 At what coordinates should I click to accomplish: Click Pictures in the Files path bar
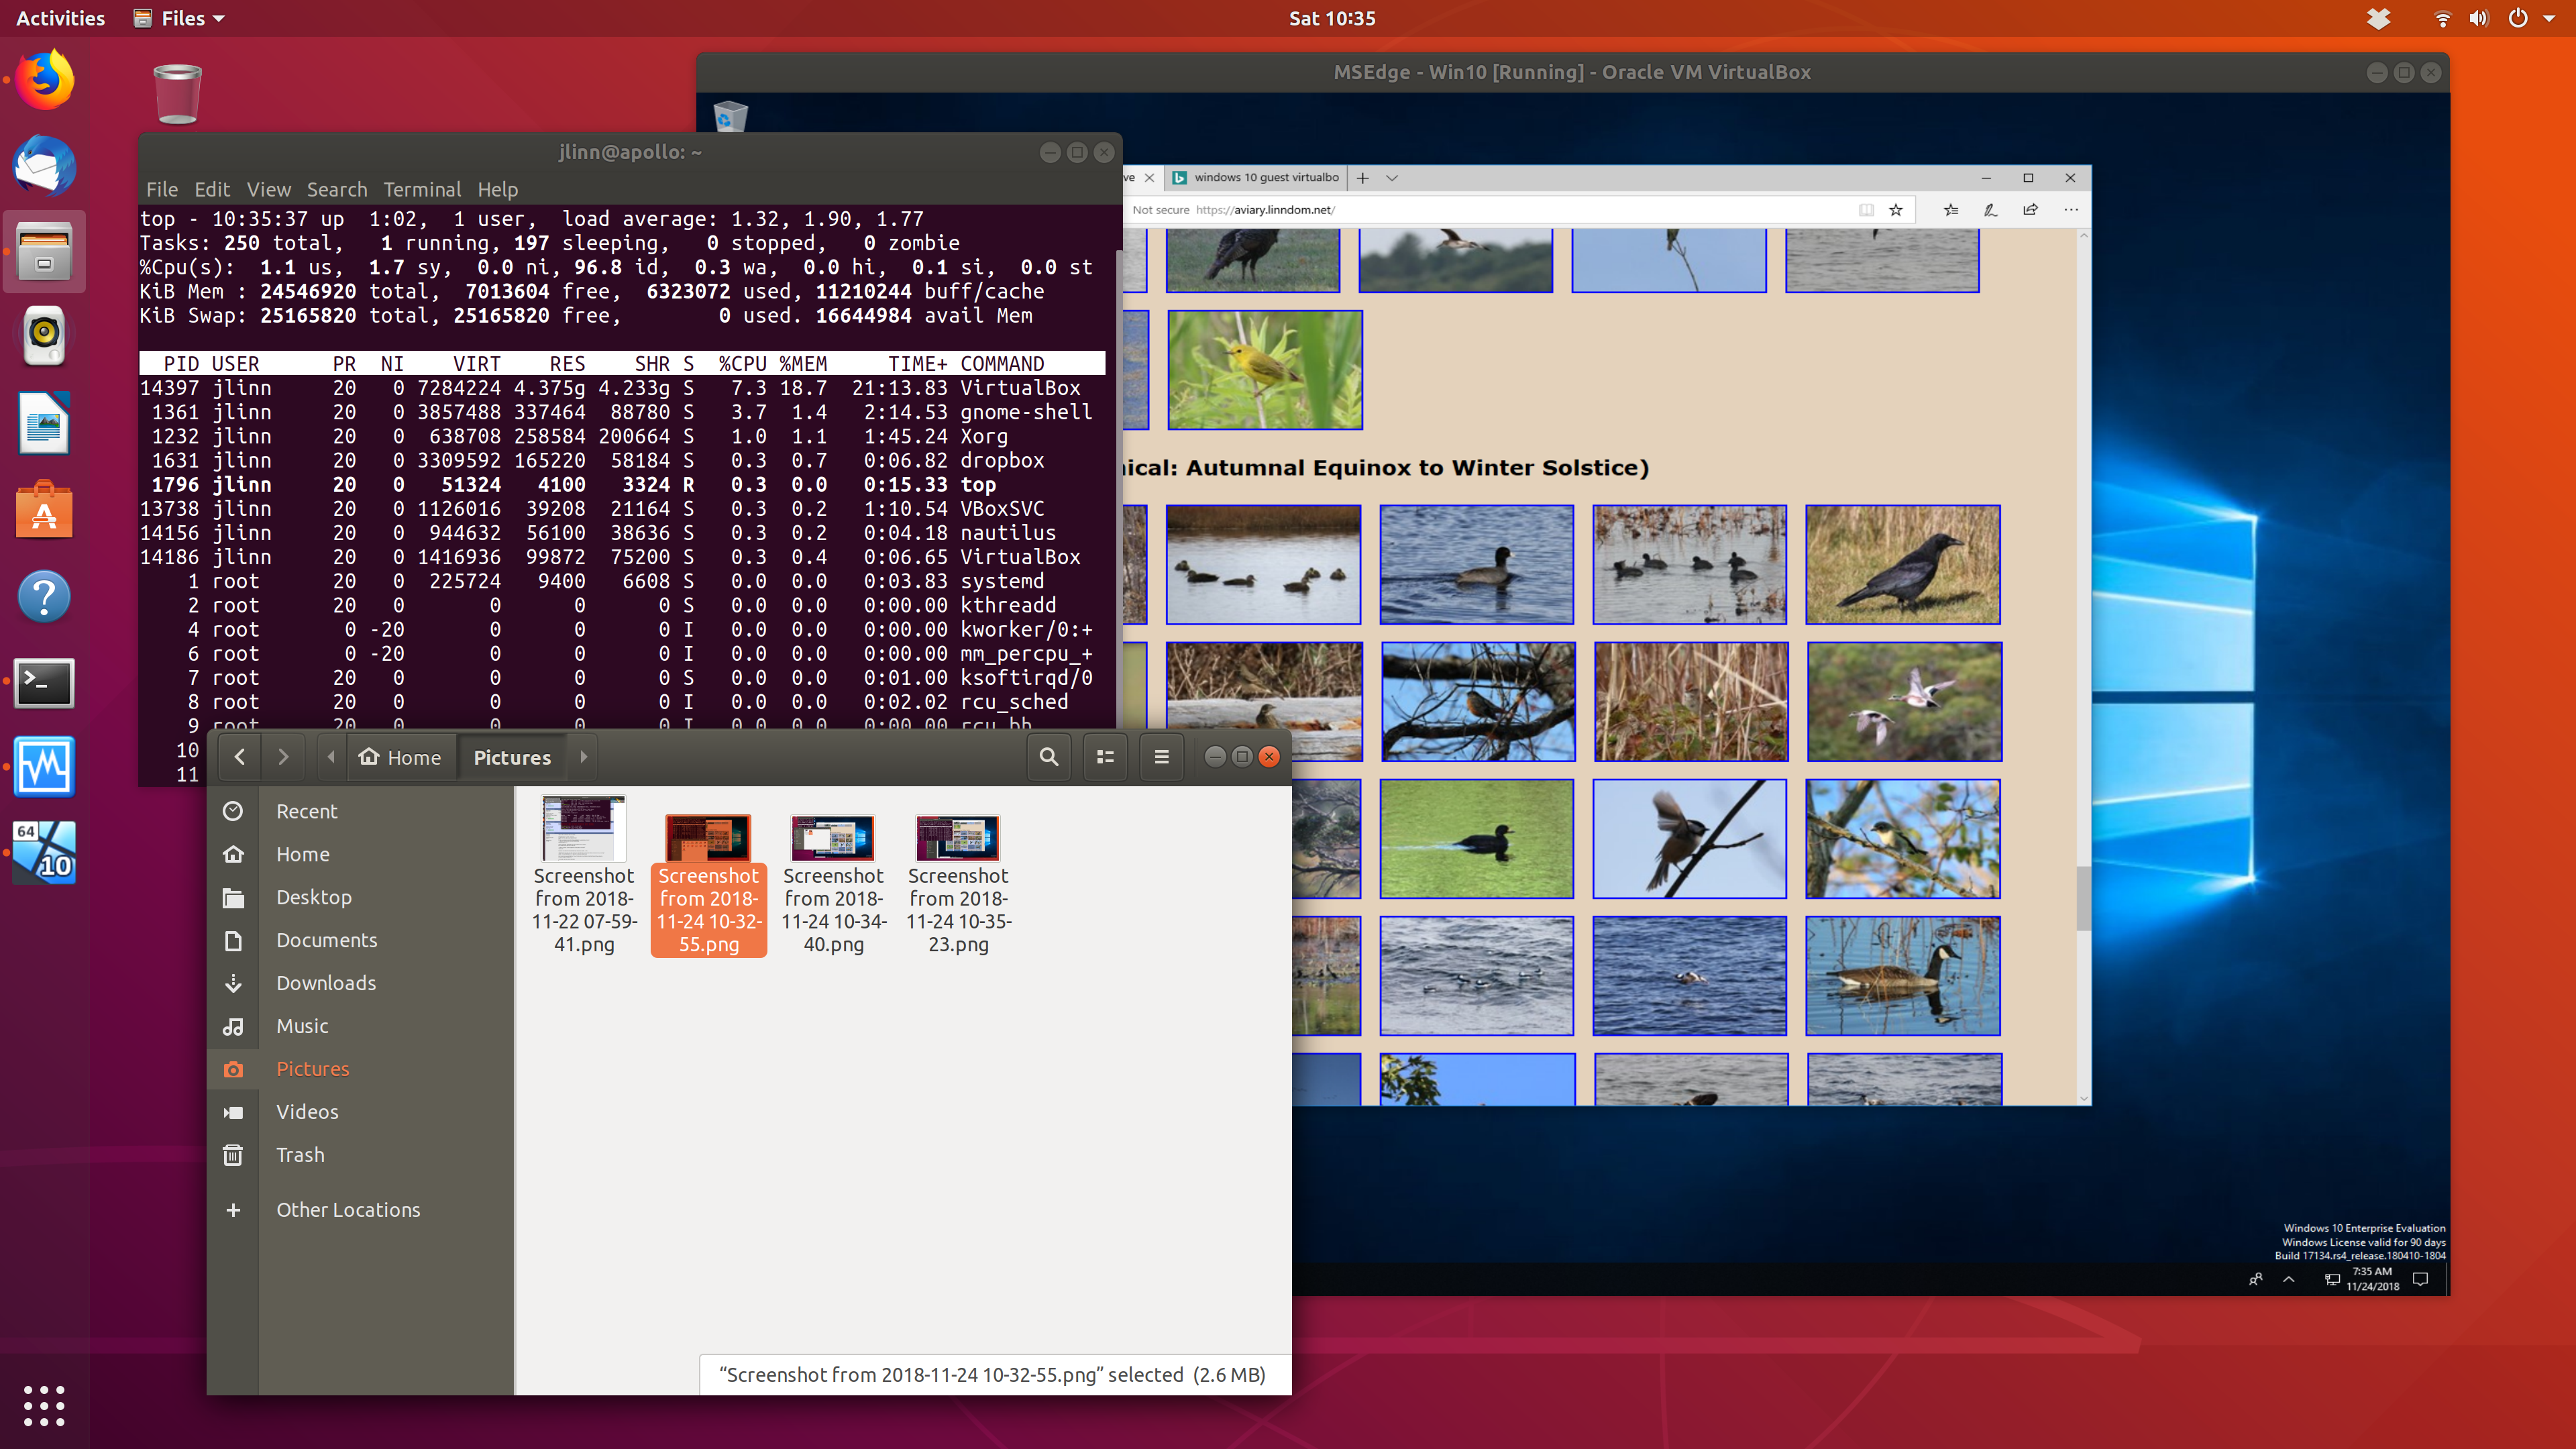[x=512, y=757]
